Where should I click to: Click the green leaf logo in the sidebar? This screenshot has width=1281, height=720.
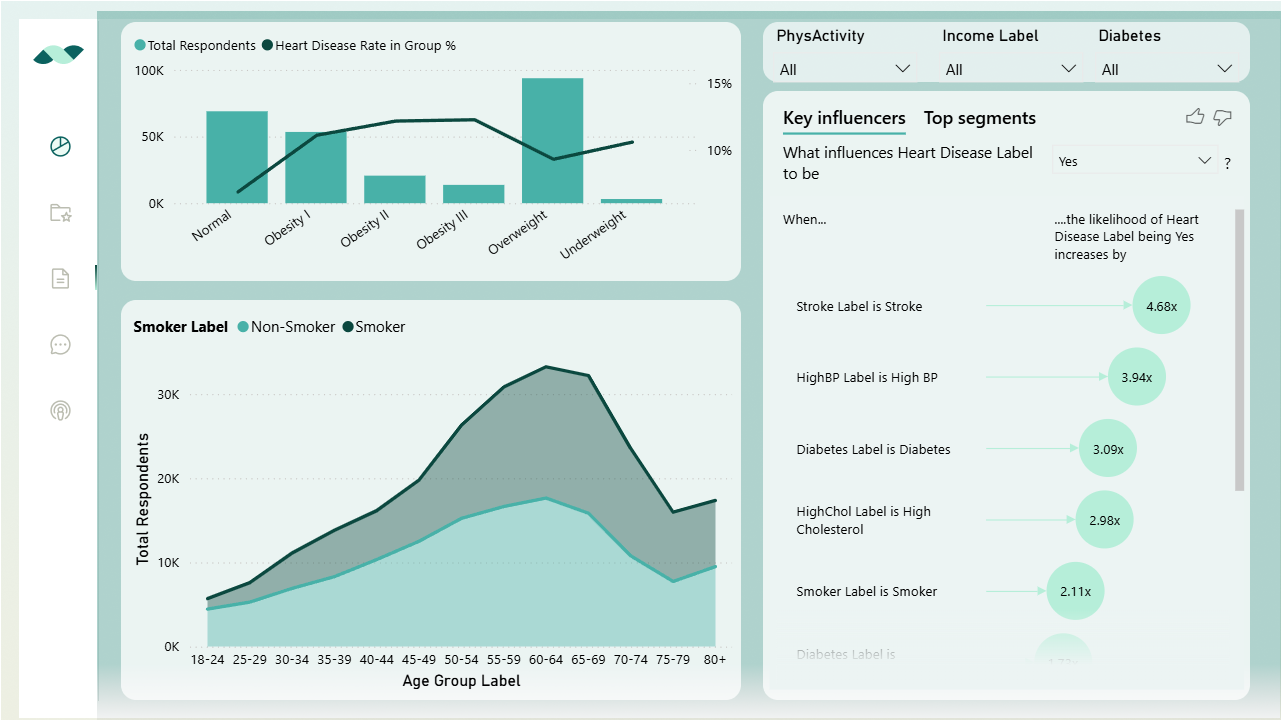pos(59,55)
